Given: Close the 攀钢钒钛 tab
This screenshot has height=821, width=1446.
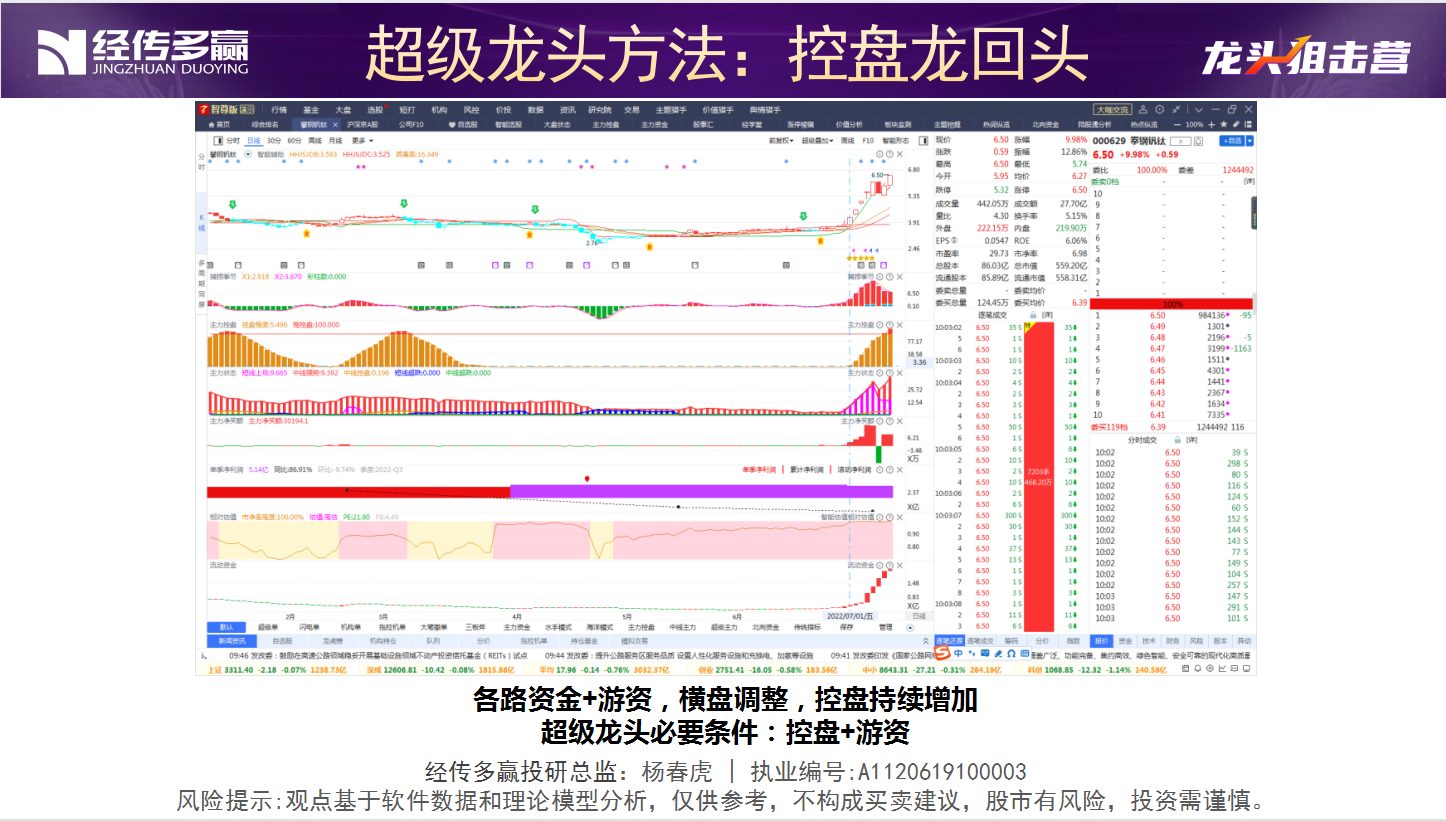Looking at the screenshot, I should click(335, 125).
